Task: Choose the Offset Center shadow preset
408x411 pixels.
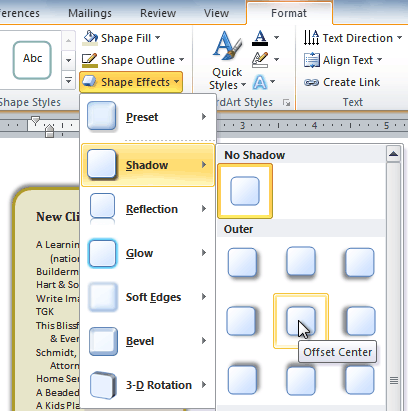Action: (301, 321)
